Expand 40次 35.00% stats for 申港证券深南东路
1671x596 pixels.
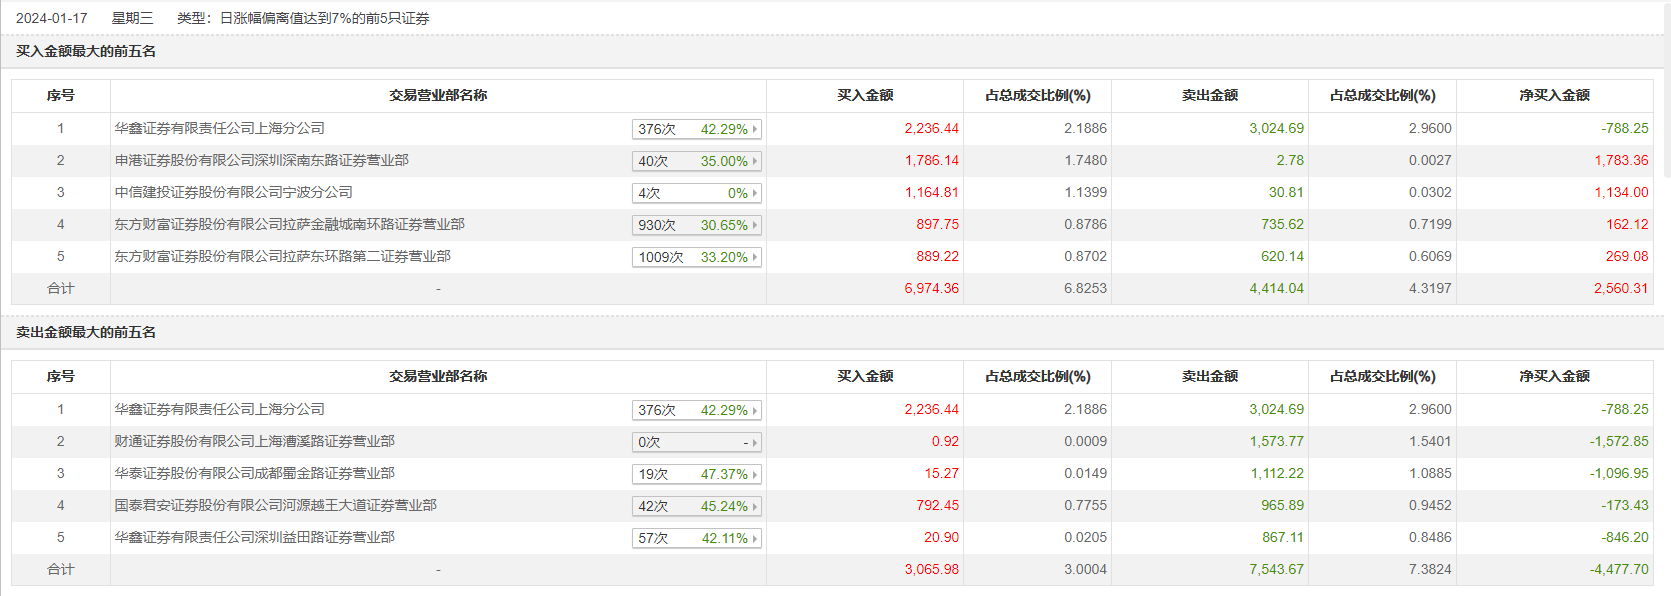[697, 161]
